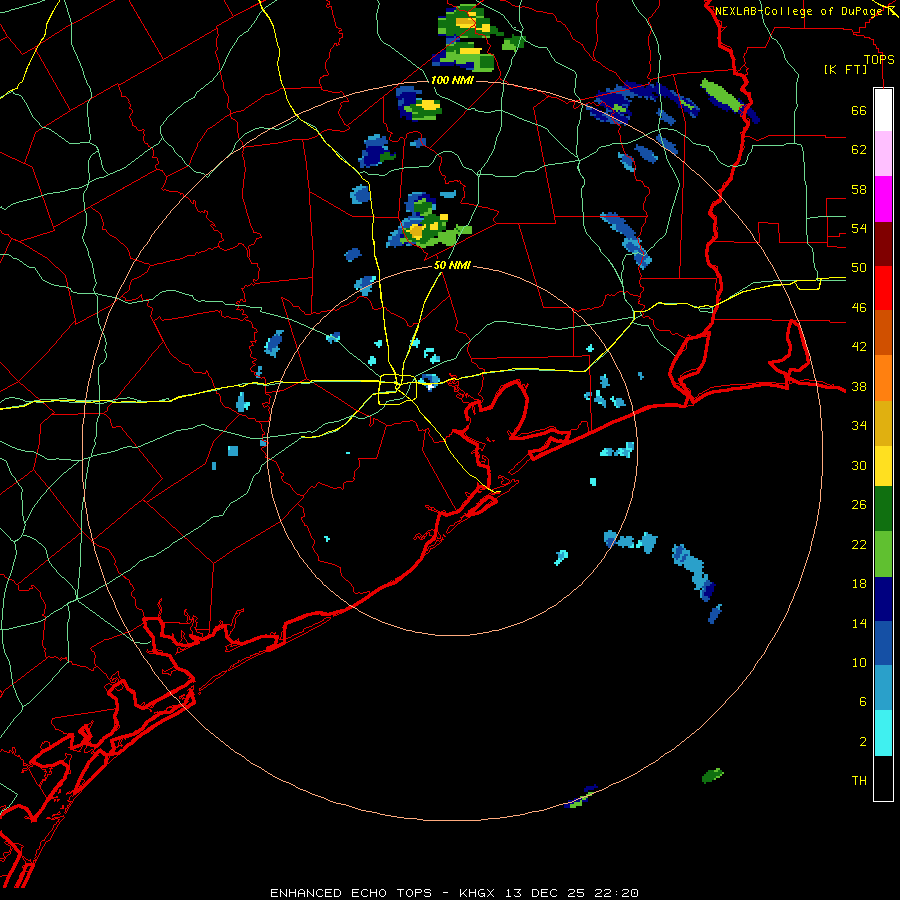This screenshot has width=900, height=900.
Task: Click the TOPS legend title
Action: point(879,60)
